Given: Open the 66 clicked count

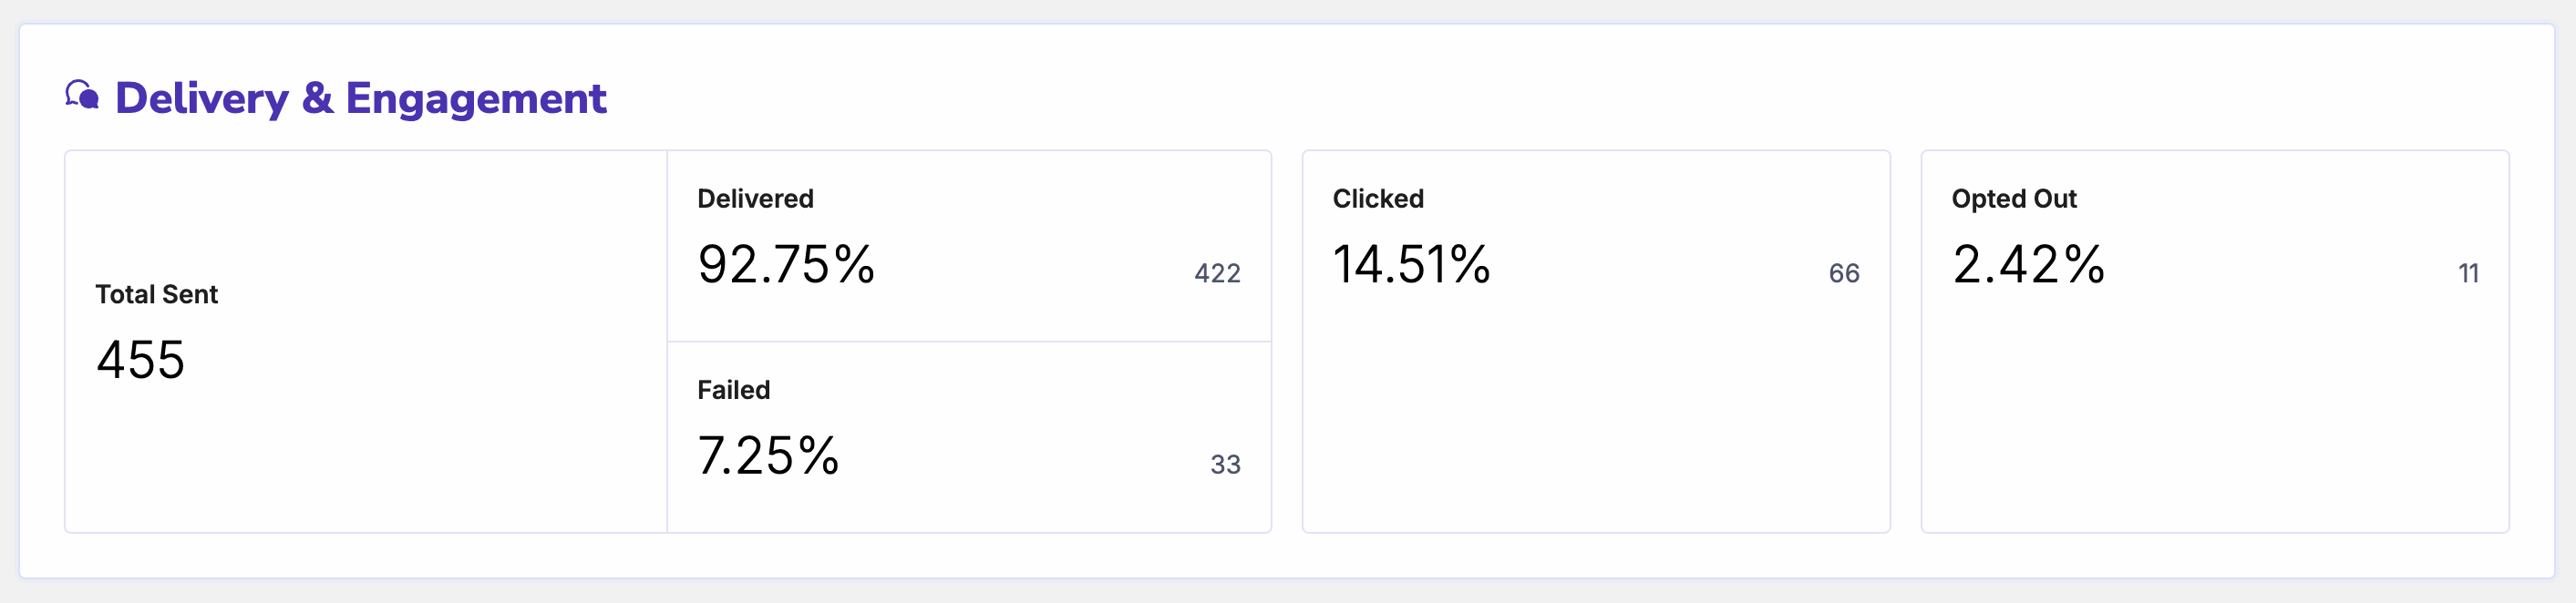Looking at the screenshot, I should pyautogui.click(x=1844, y=273).
